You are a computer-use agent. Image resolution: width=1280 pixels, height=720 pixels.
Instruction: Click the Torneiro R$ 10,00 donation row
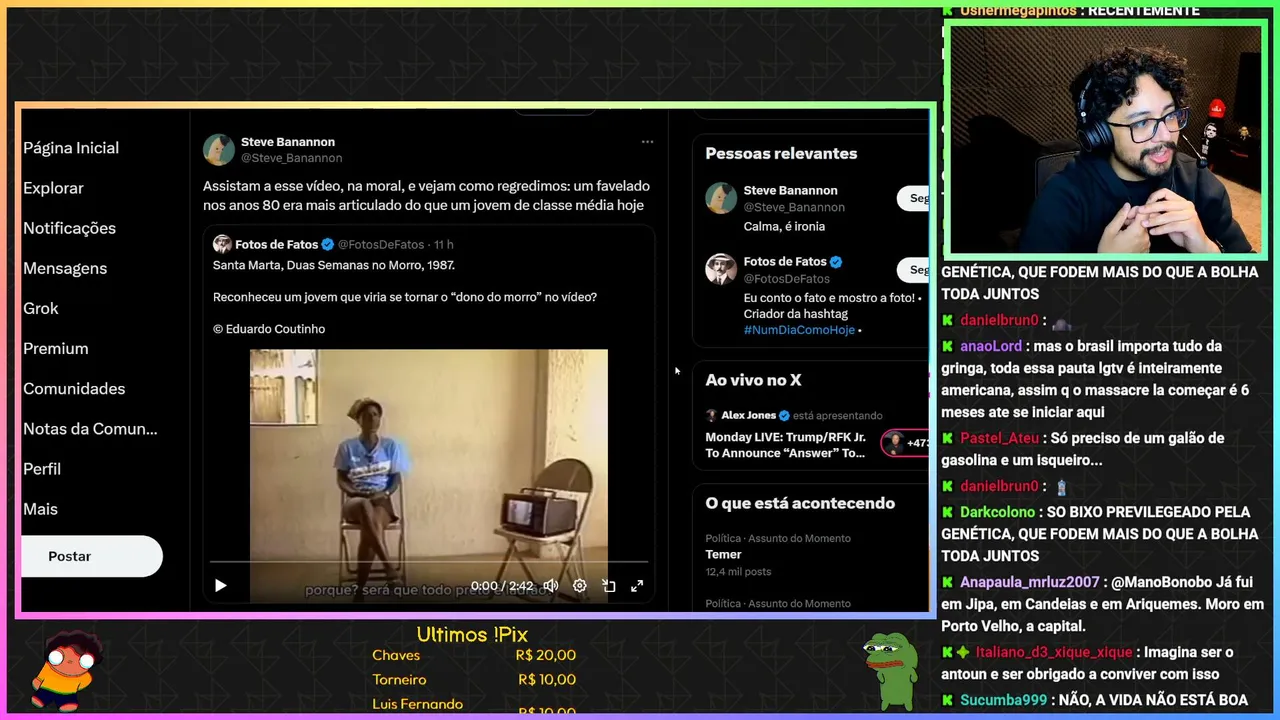(x=474, y=680)
